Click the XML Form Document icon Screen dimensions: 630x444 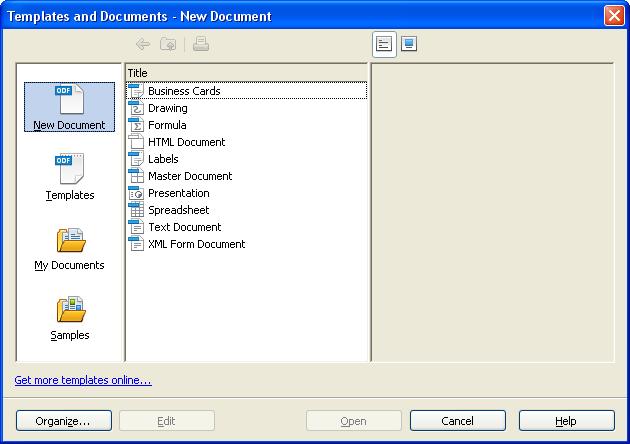pos(136,244)
